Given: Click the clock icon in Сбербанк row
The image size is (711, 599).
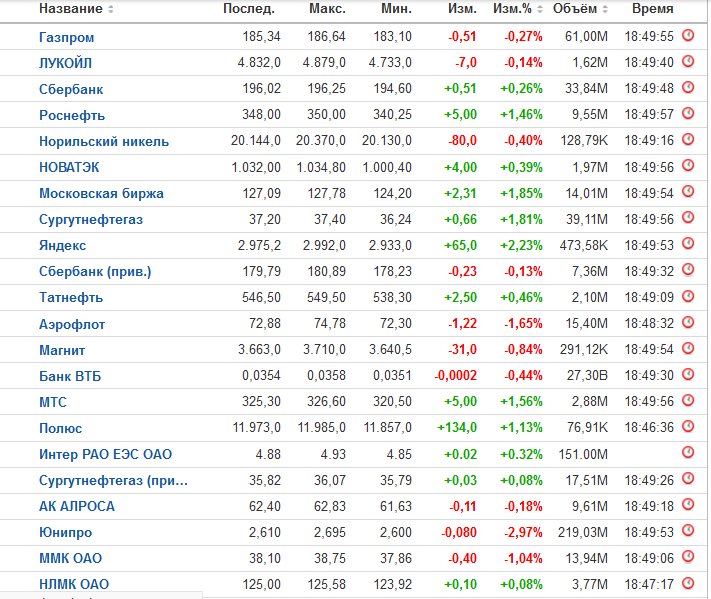Looking at the screenshot, I should (x=688, y=87).
